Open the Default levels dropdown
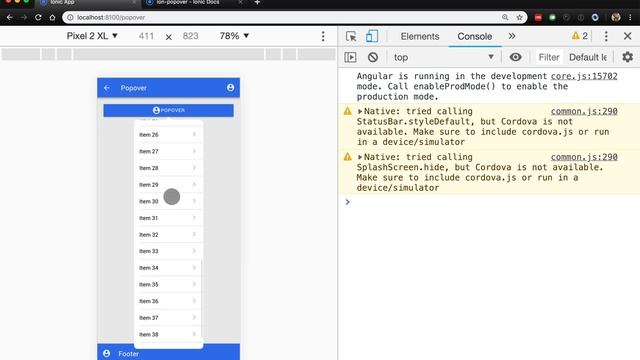The height and width of the screenshot is (360, 640). [588, 57]
